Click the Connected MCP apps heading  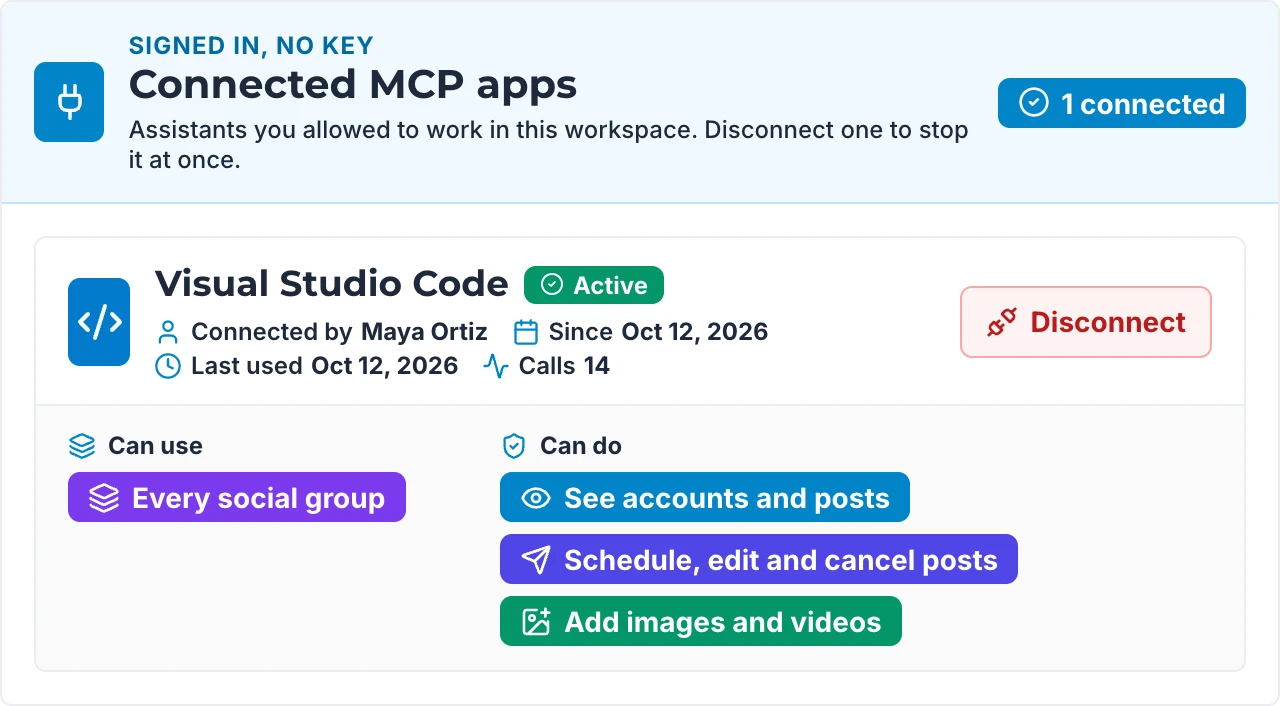[x=353, y=85]
